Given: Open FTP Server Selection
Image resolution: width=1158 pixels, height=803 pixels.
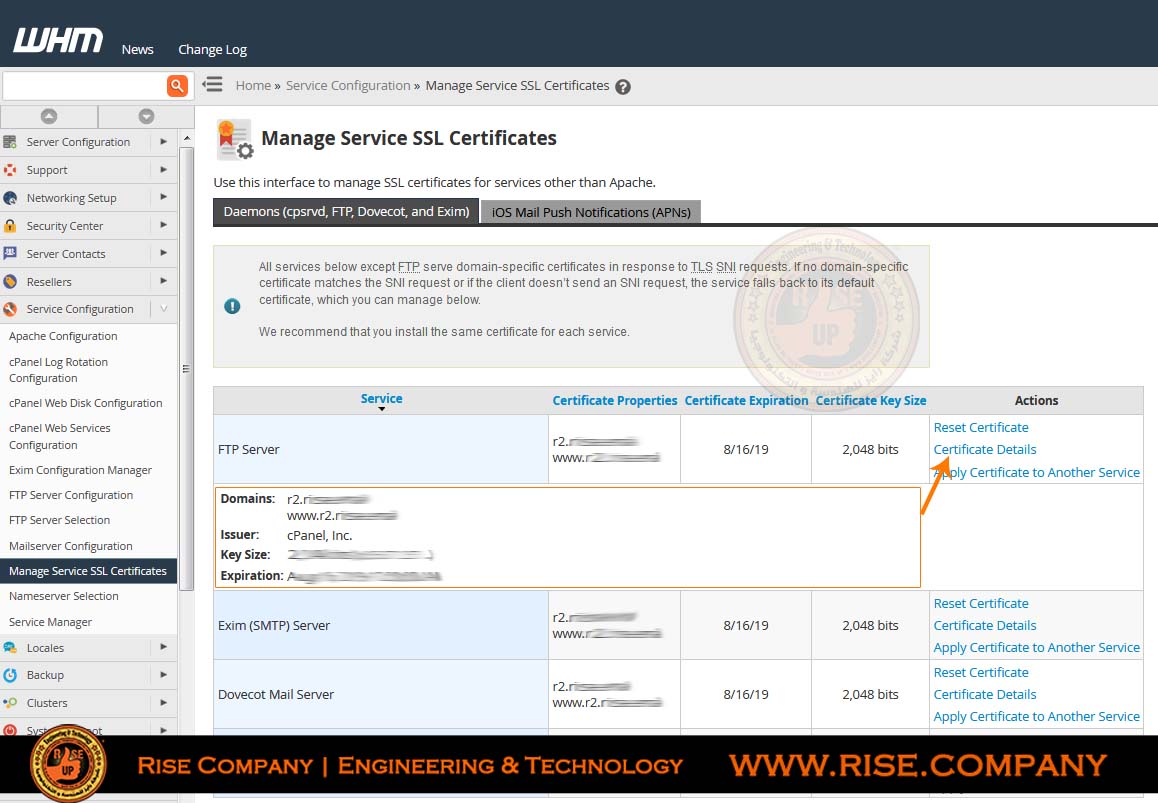Looking at the screenshot, I should coord(59,521).
